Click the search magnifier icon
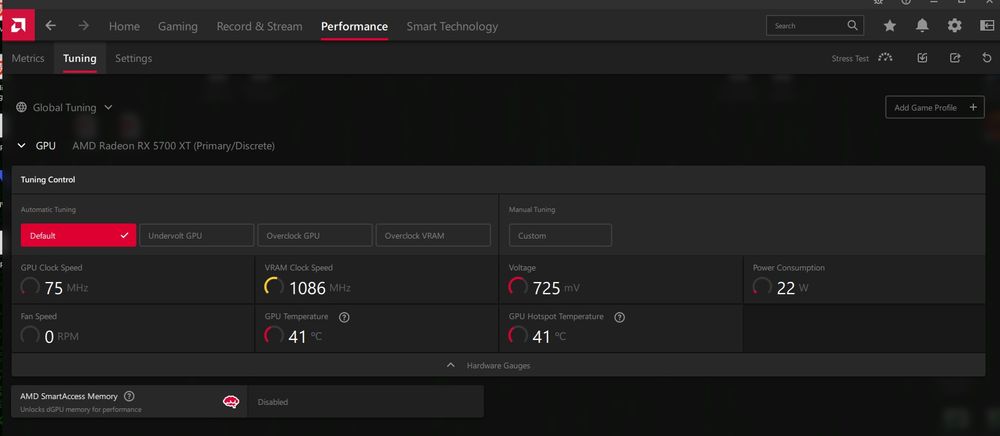 853,25
